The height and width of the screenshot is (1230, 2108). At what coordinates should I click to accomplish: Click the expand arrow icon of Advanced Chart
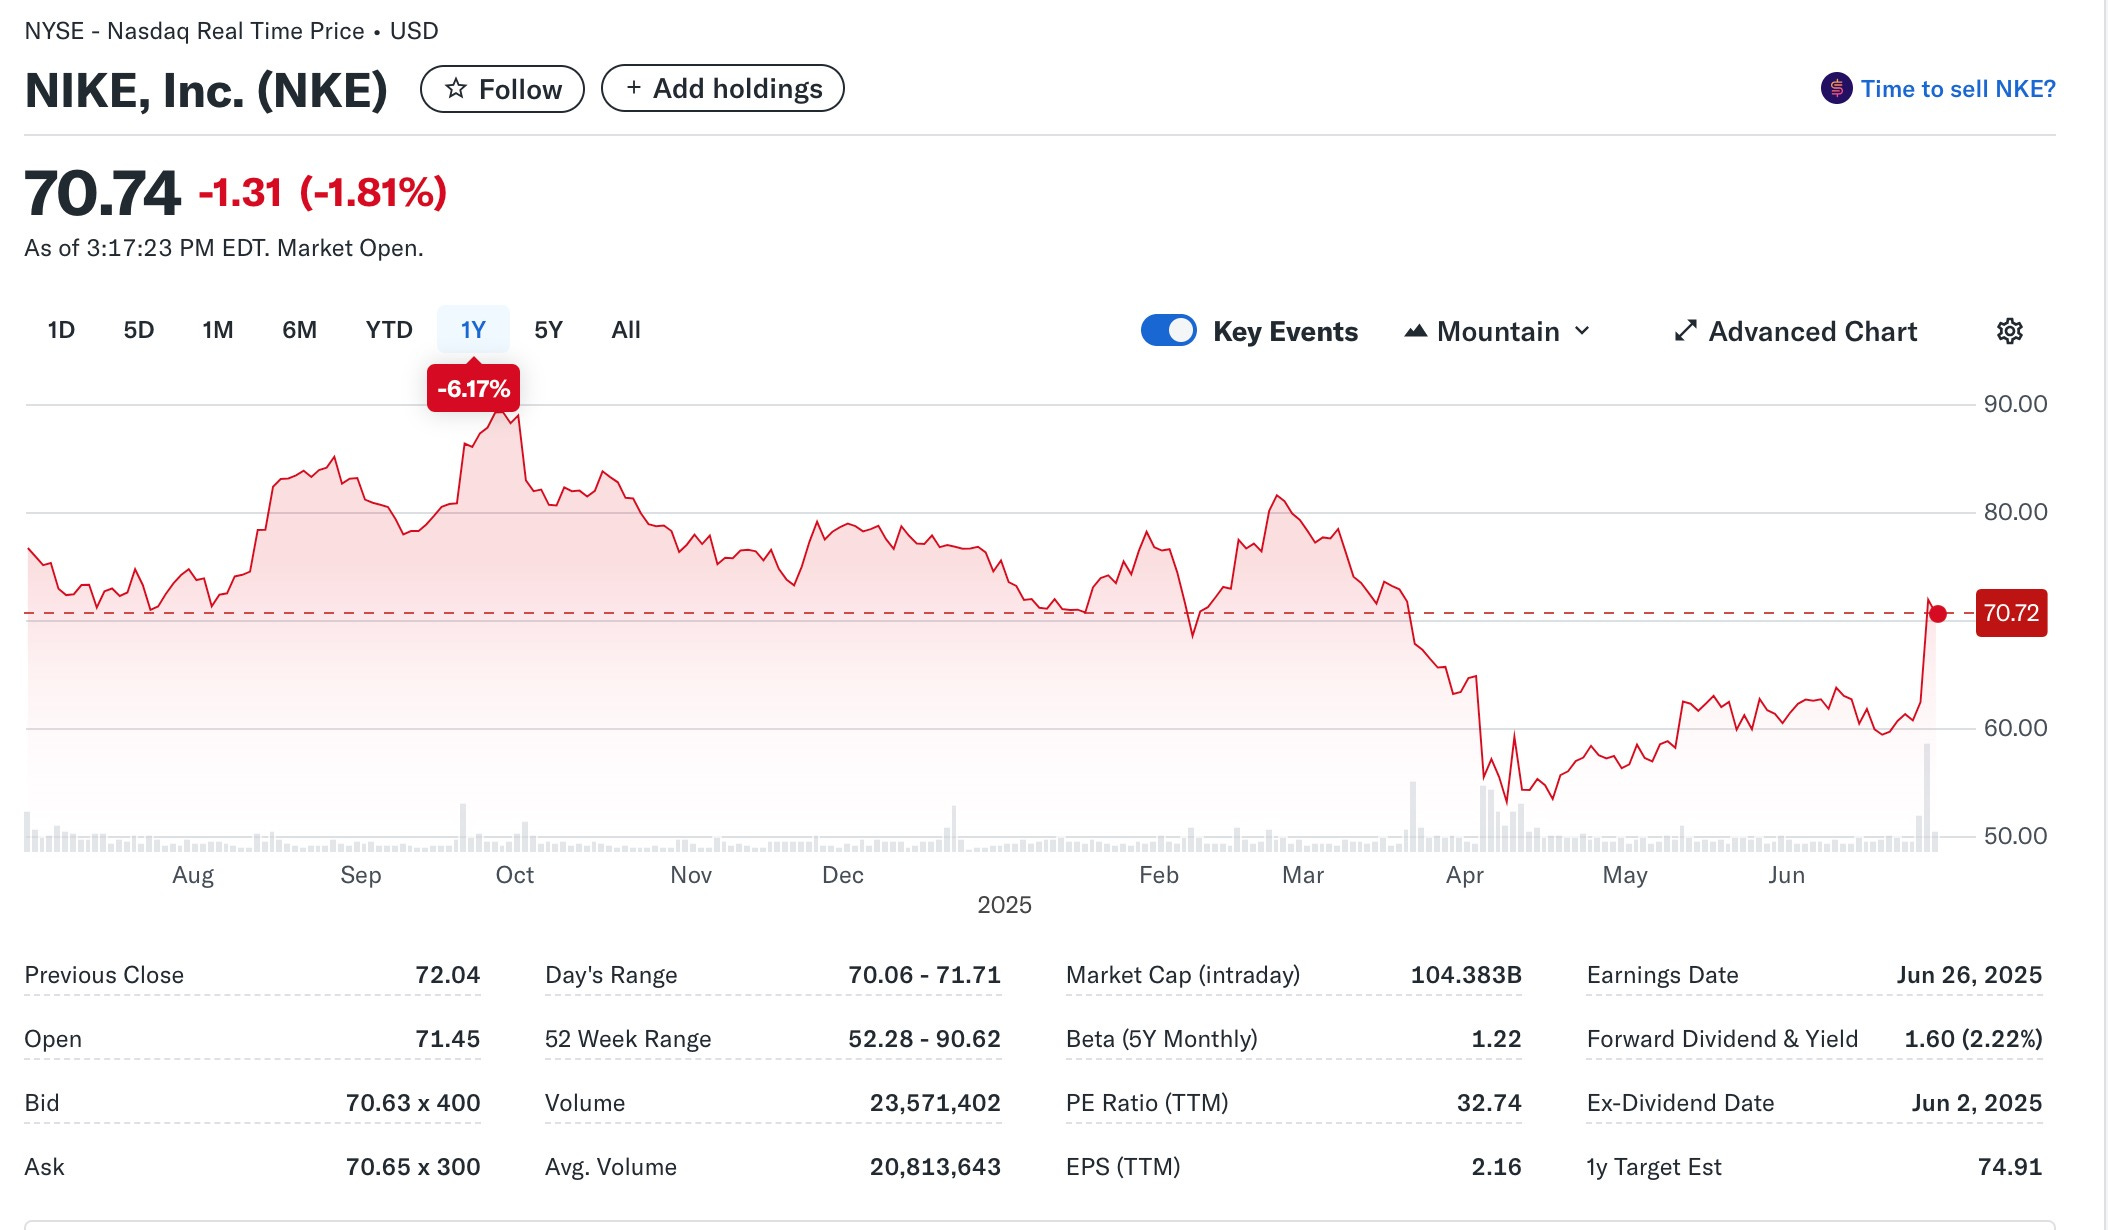(x=1685, y=331)
